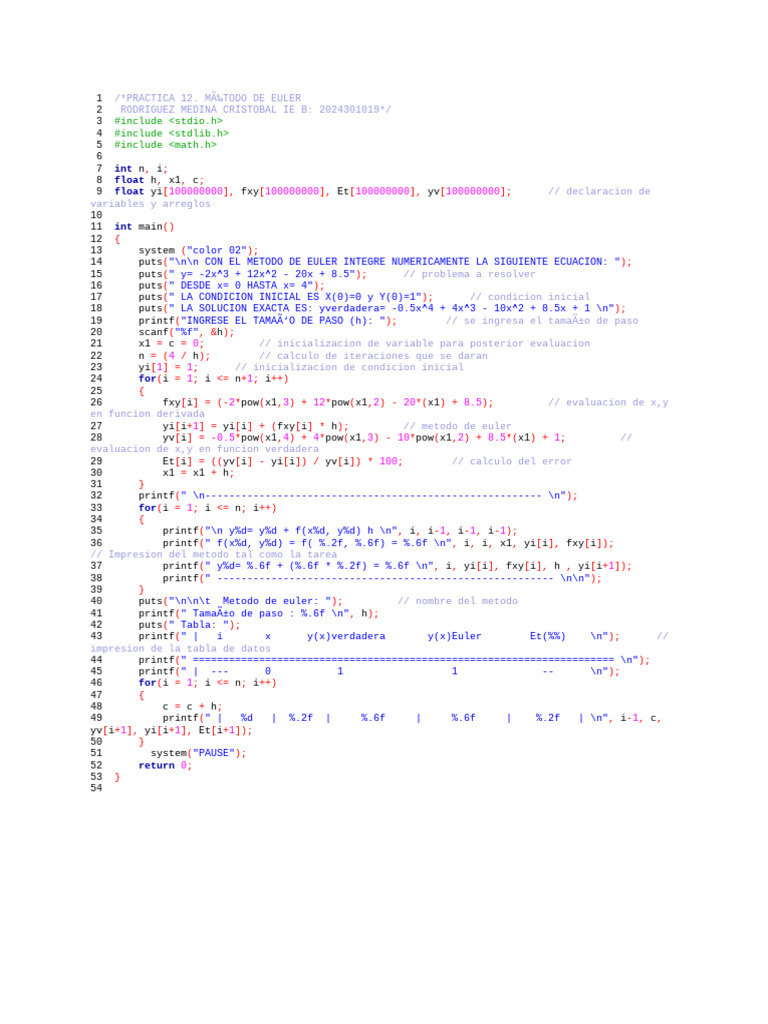Click the 'yi[1] = 1;' statement
The height and width of the screenshot is (1024, 768).
click(x=168, y=367)
